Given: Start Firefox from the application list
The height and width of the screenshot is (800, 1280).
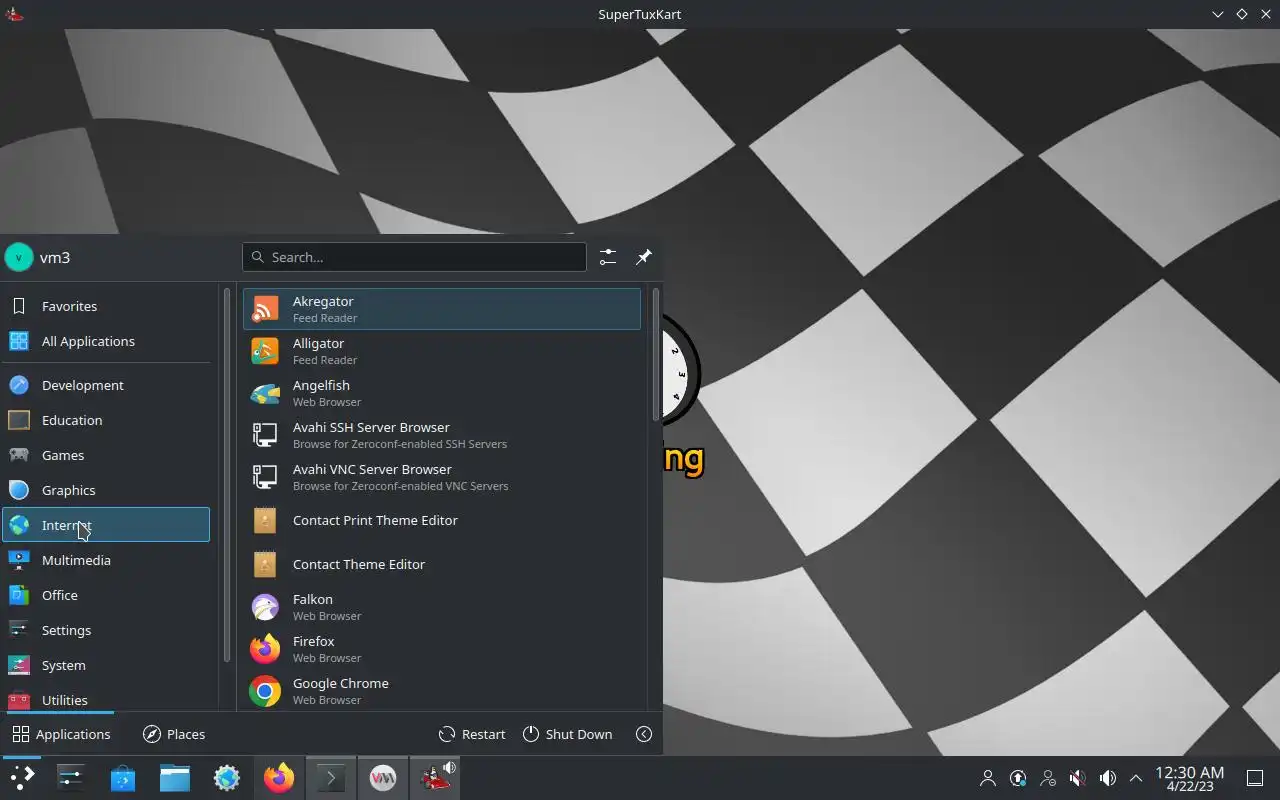Looking at the screenshot, I should [441, 649].
